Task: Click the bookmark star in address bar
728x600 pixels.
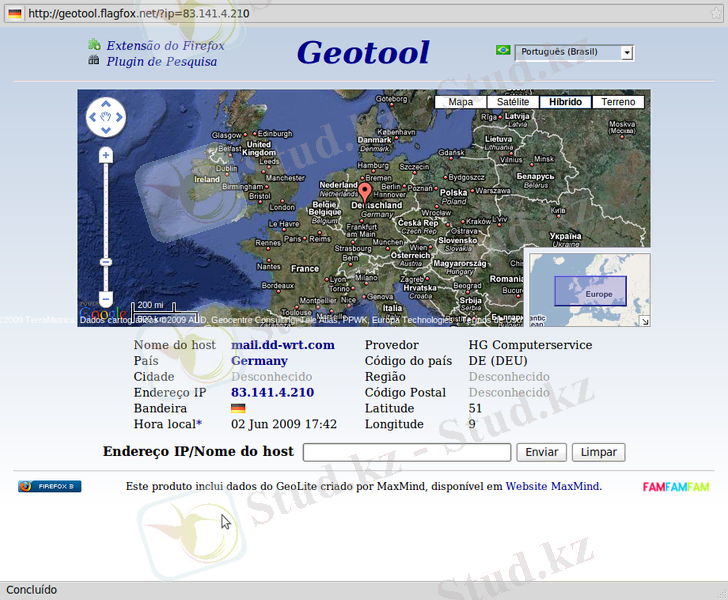Action: [x=716, y=13]
